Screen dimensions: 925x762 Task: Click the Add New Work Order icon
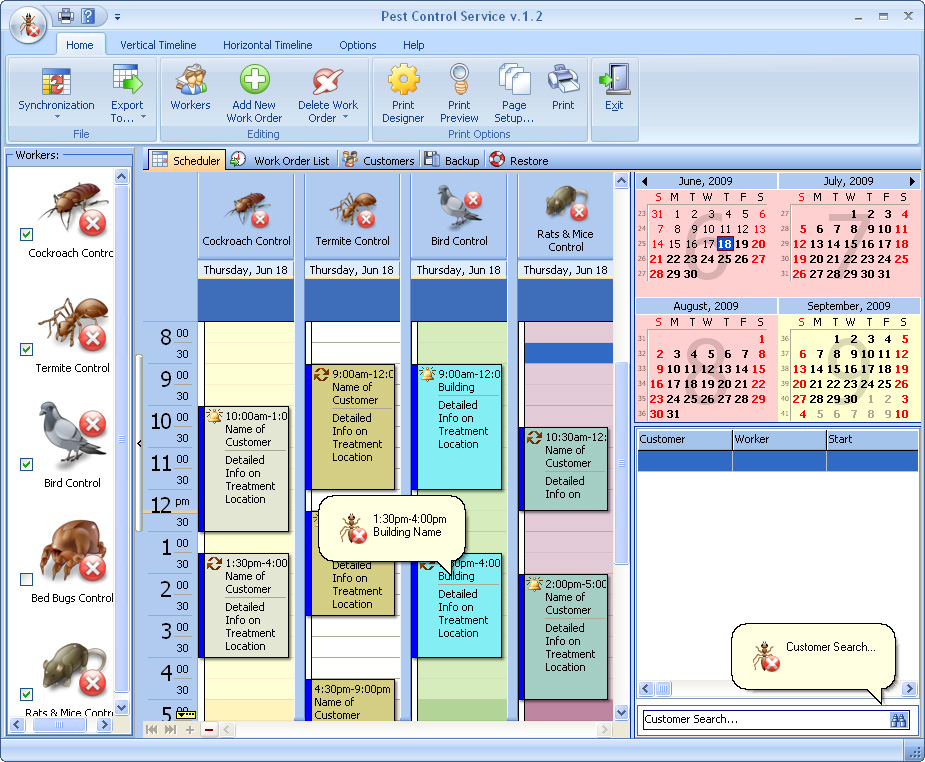[254, 80]
